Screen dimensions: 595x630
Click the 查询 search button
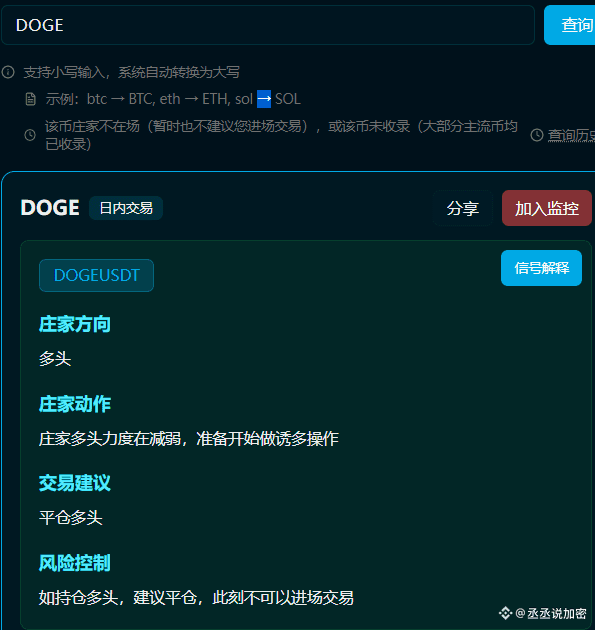(569, 25)
